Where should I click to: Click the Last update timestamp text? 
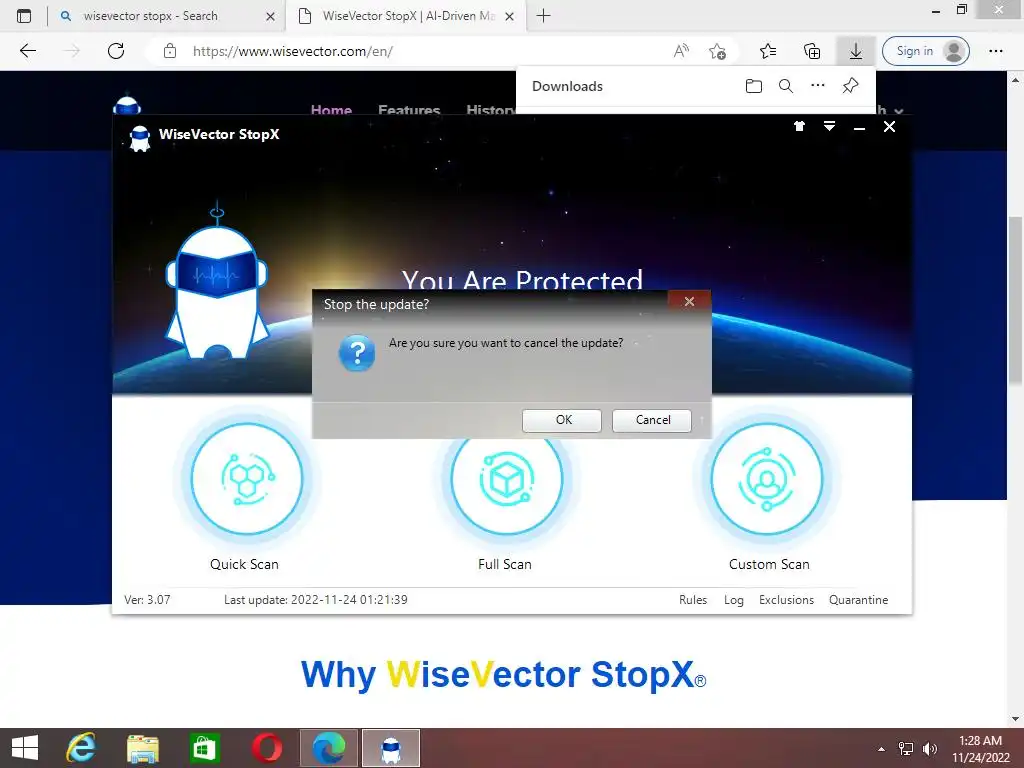point(315,600)
